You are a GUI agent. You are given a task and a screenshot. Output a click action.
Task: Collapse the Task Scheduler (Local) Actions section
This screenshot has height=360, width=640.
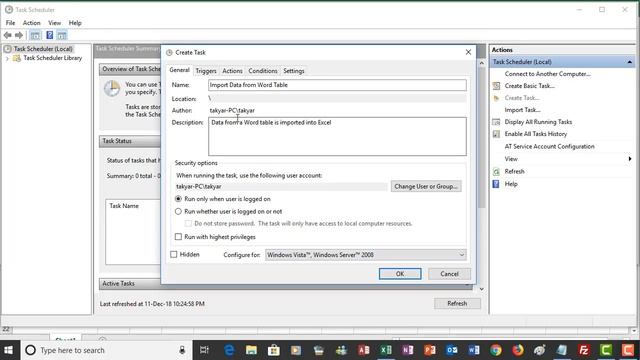point(630,62)
